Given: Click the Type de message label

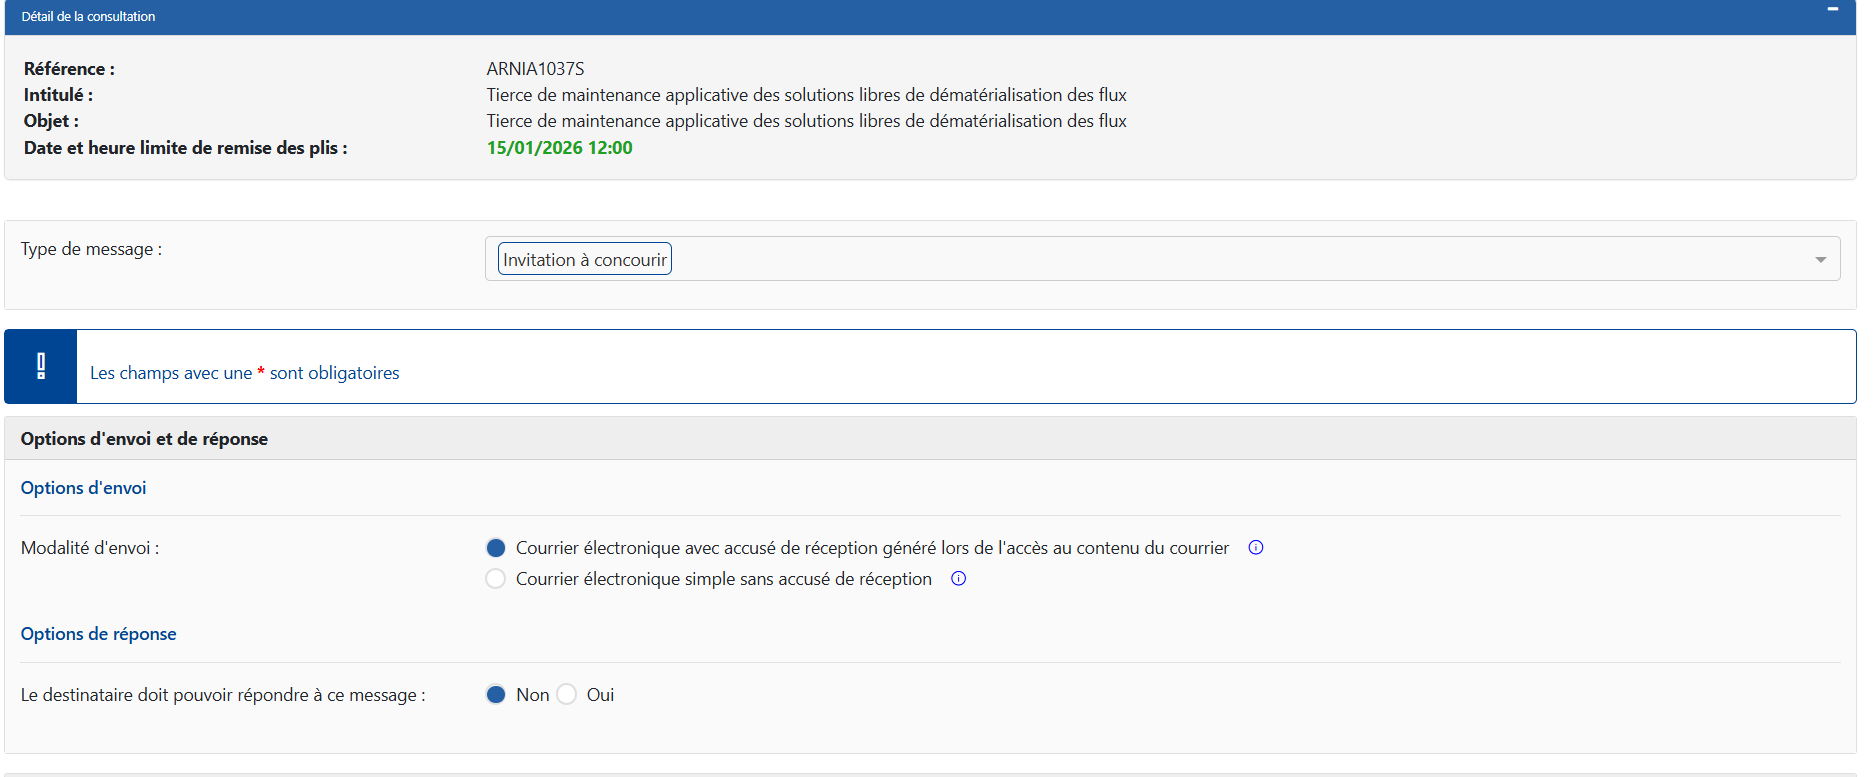Looking at the screenshot, I should pos(91,249).
